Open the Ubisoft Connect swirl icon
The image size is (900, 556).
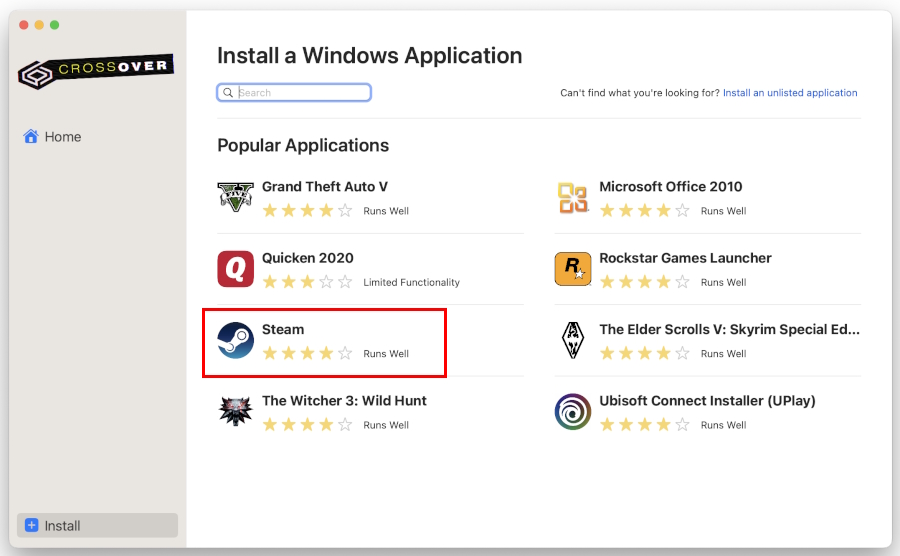573,411
